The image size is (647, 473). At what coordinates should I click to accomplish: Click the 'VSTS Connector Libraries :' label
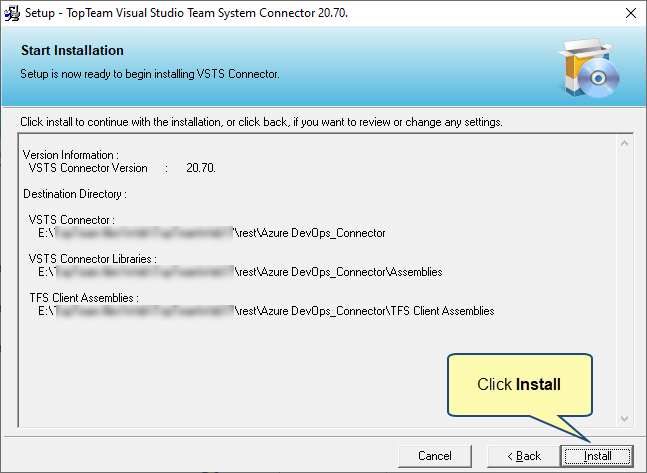(x=92, y=259)
